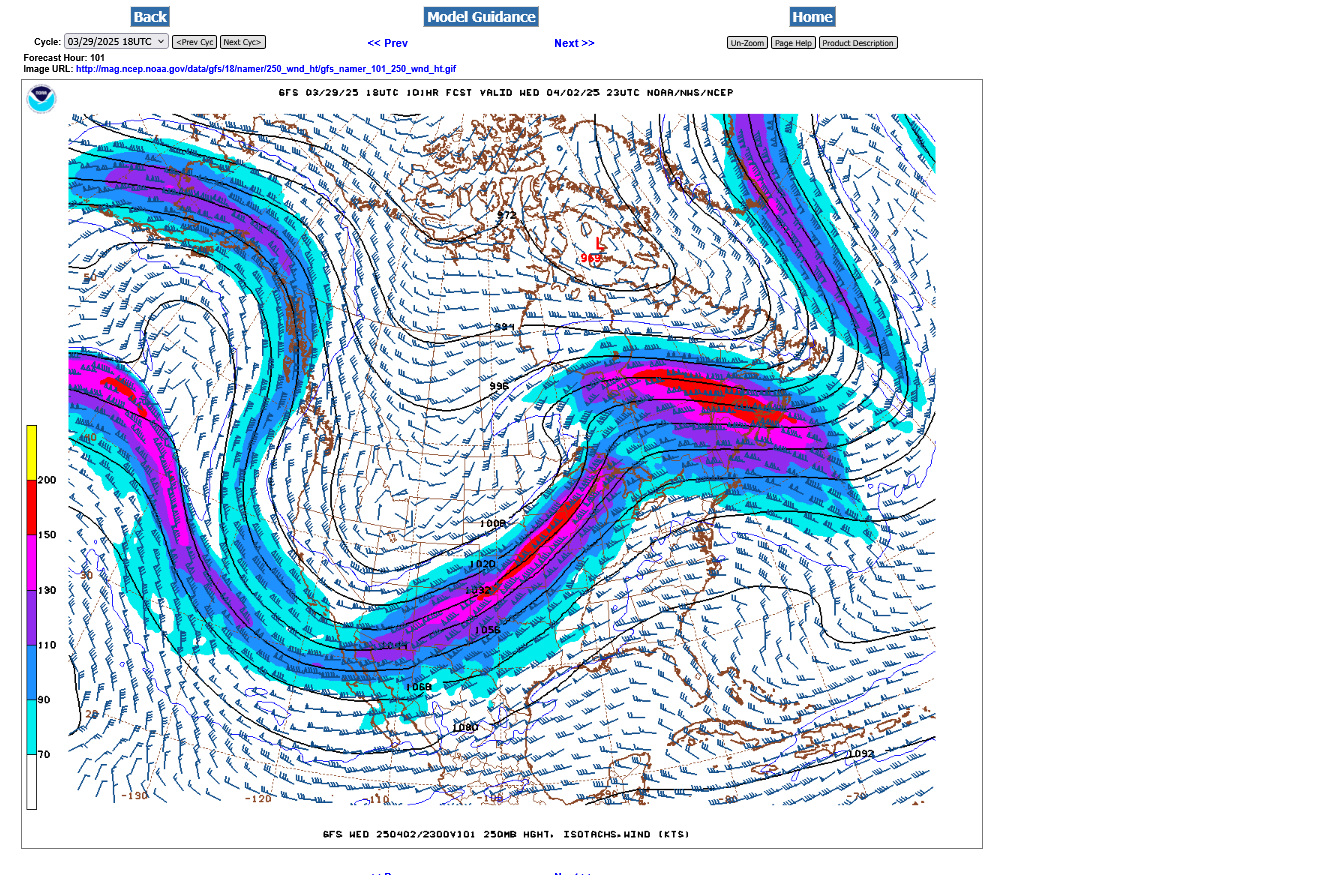Click the << Prev forecast hour link
This screenshot has width=1326, height=875.
coord(388,43)
